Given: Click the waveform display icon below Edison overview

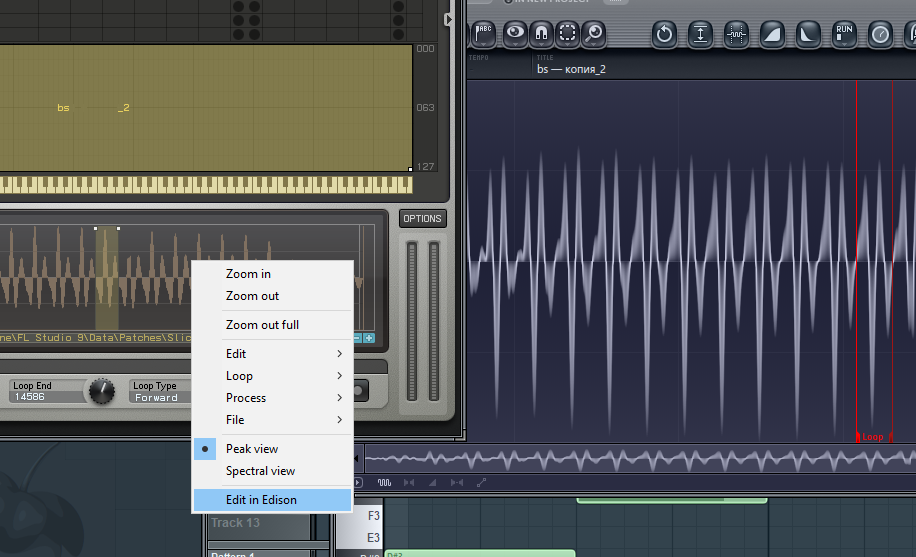Looking at the screenshot, I should pyautogui.click(x=384, y=482).
